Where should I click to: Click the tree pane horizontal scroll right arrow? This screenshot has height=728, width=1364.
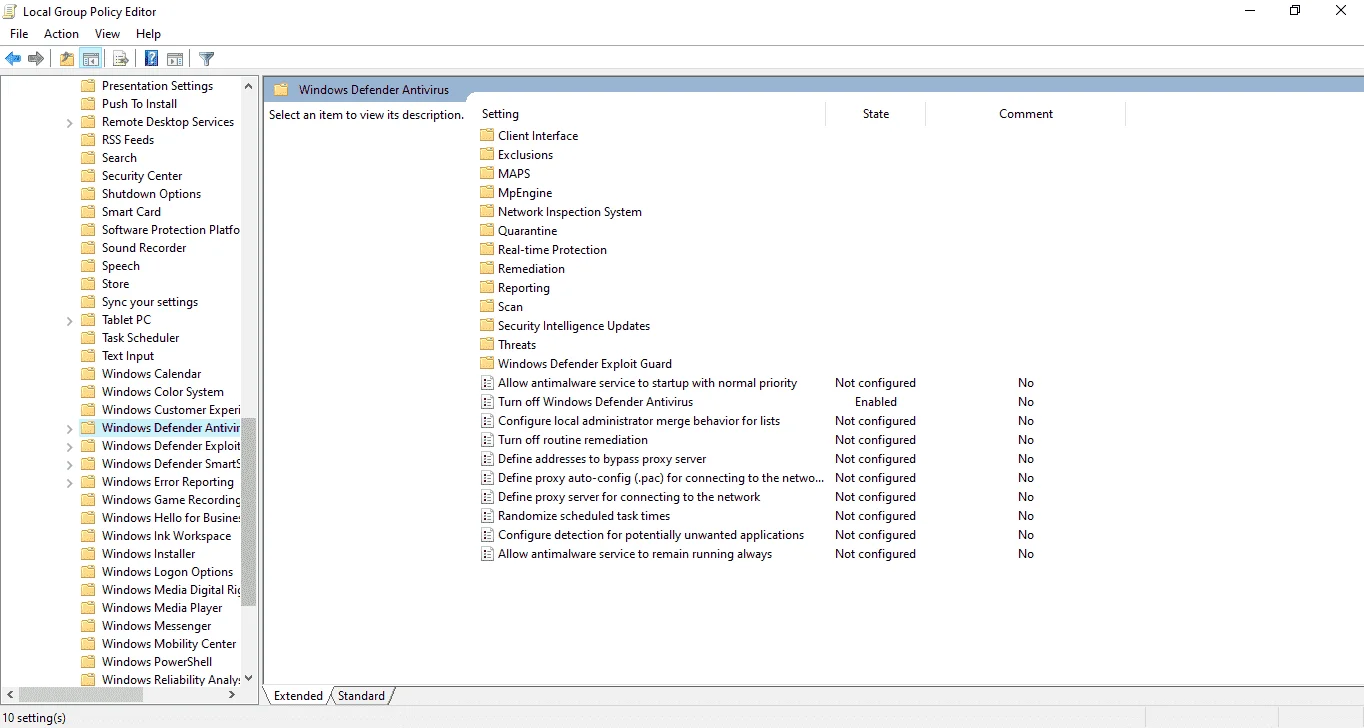coord(232,694)
